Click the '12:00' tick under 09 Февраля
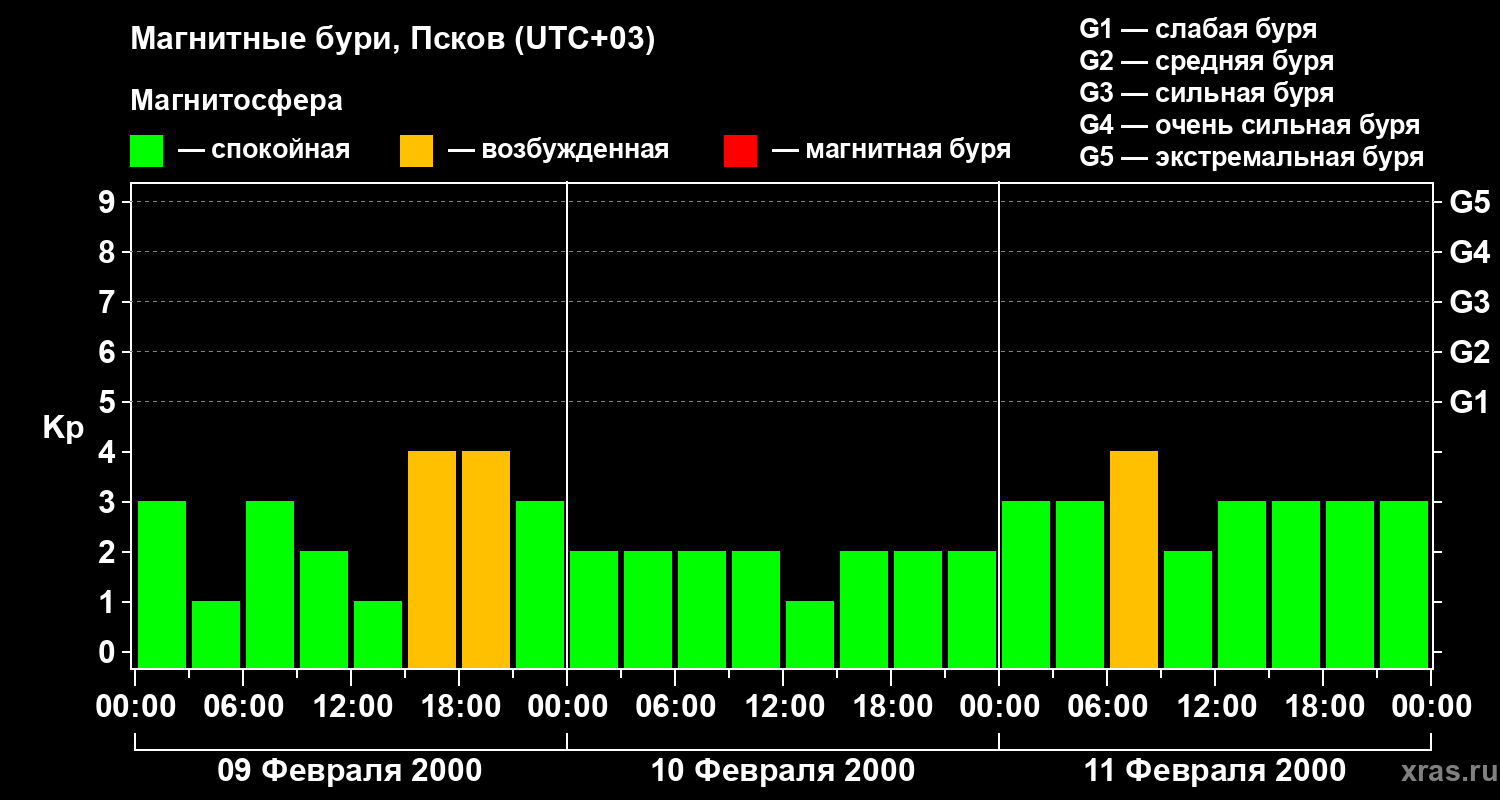This screenshot has height=800, width=1500. click(351, 707)
